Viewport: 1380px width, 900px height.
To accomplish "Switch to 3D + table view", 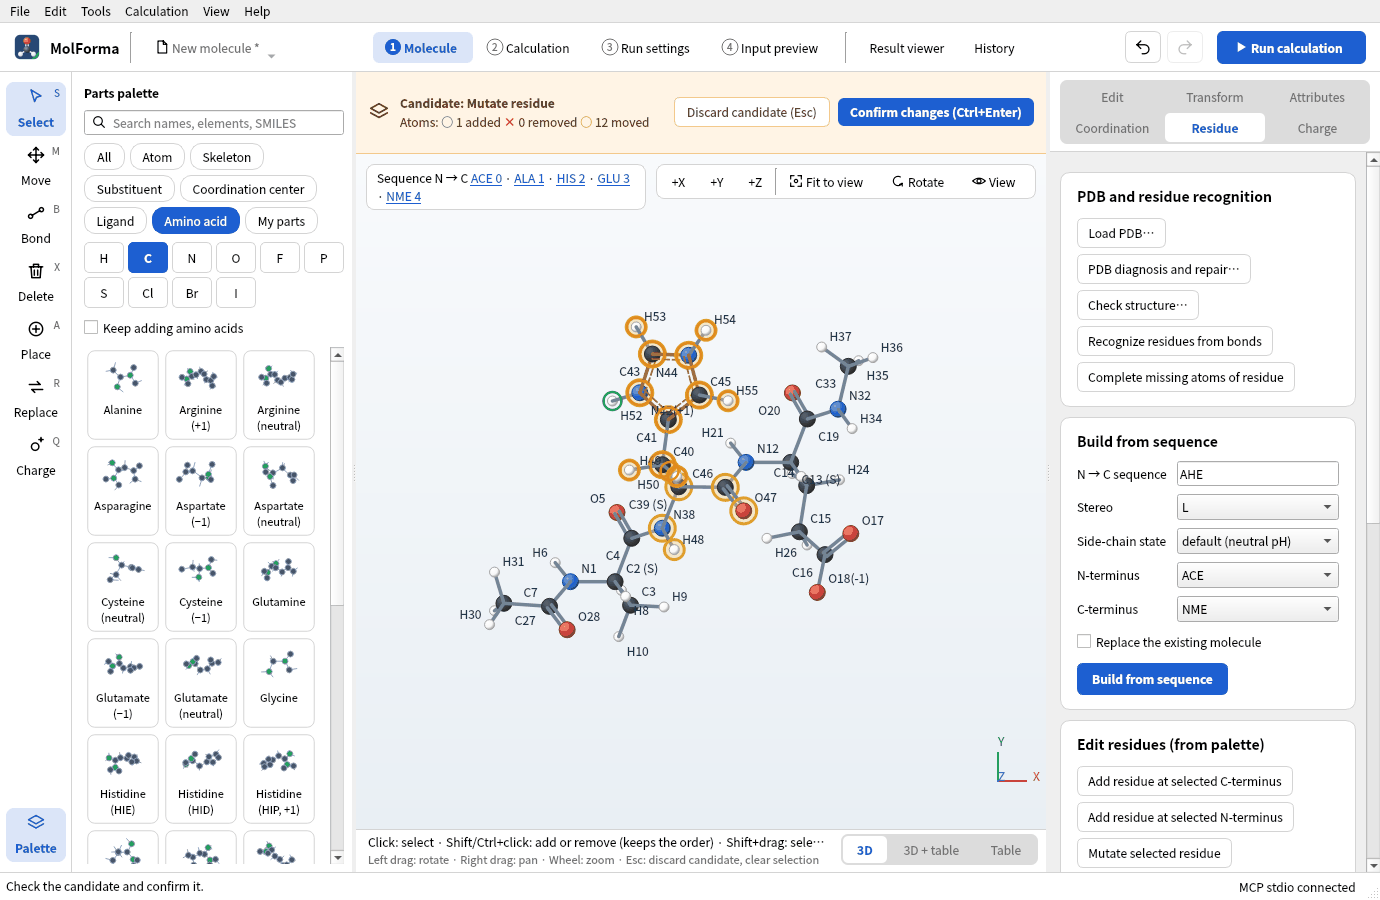I will [x=931, y=850].
